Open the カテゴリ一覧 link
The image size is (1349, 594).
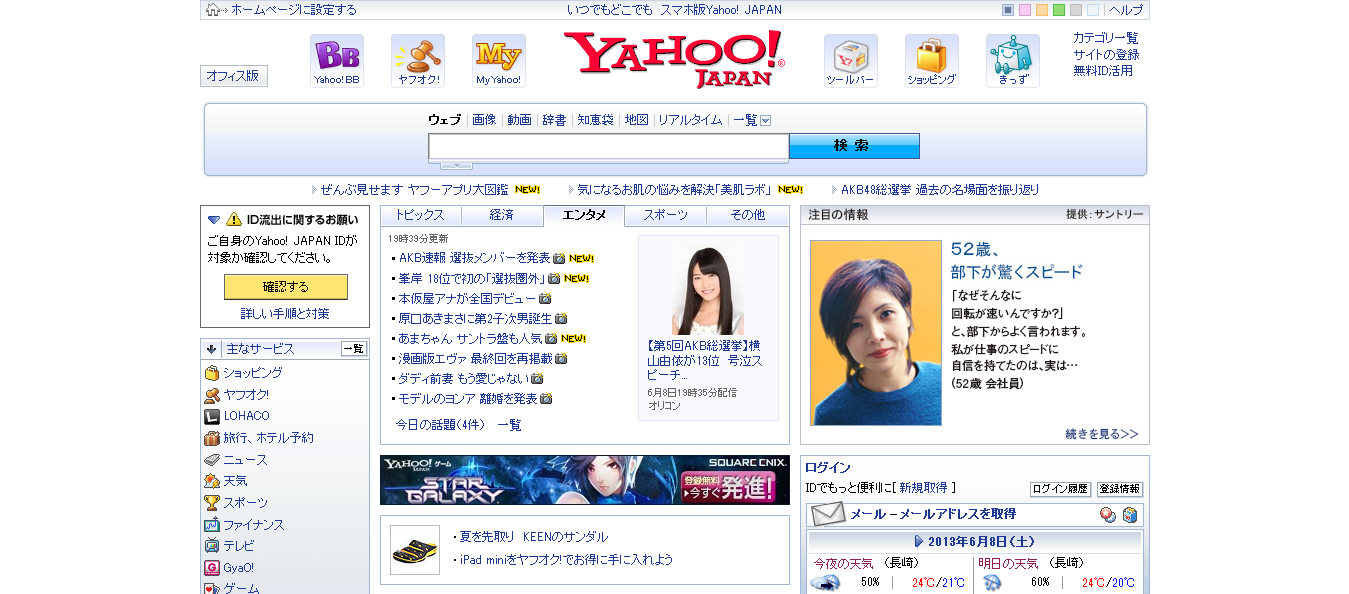coord(1106,38)
